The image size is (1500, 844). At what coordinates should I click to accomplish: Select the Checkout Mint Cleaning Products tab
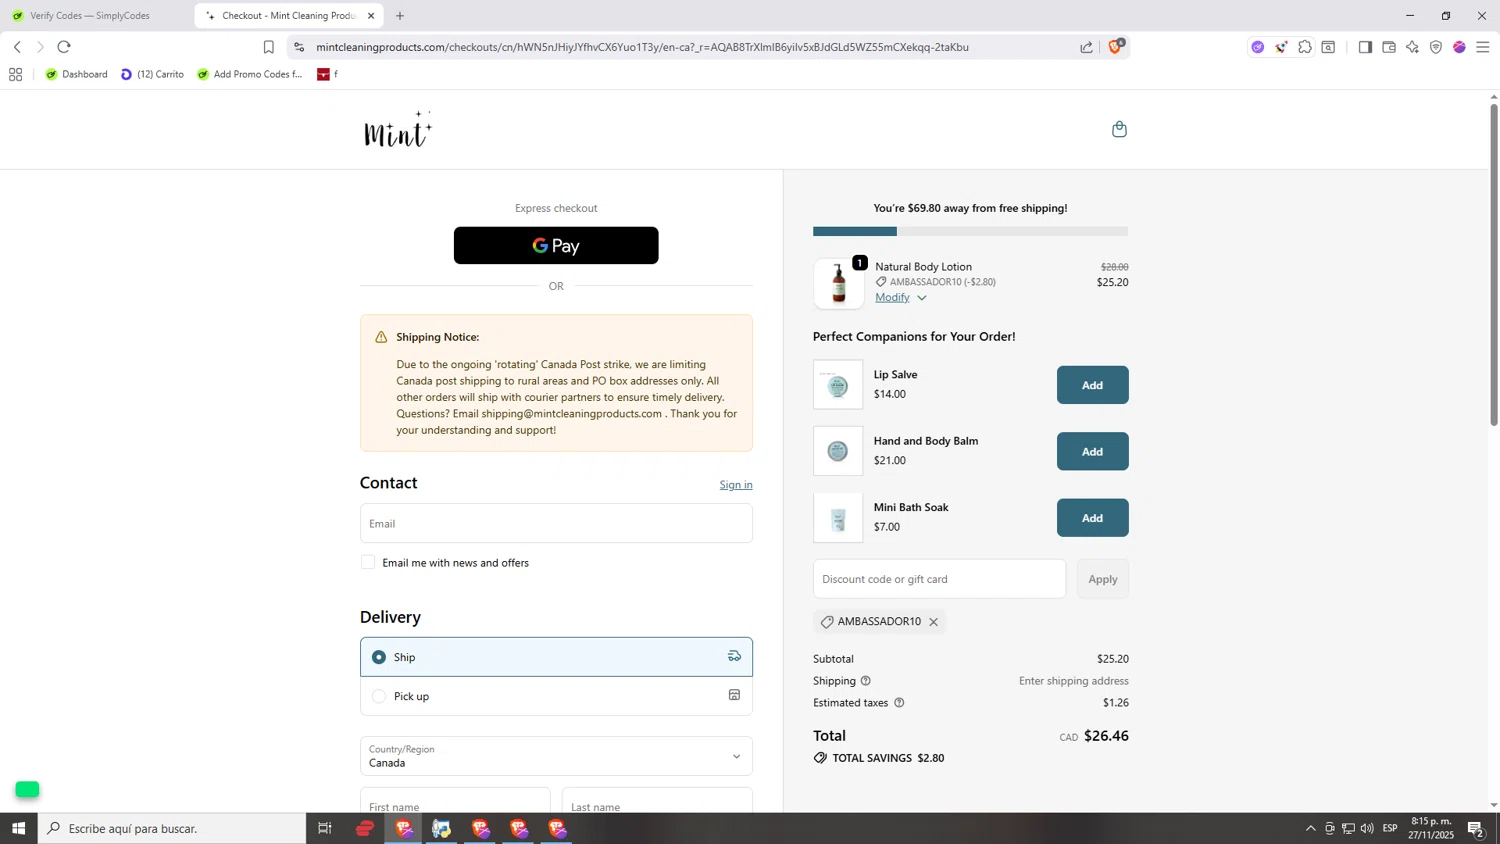point(287,16)
